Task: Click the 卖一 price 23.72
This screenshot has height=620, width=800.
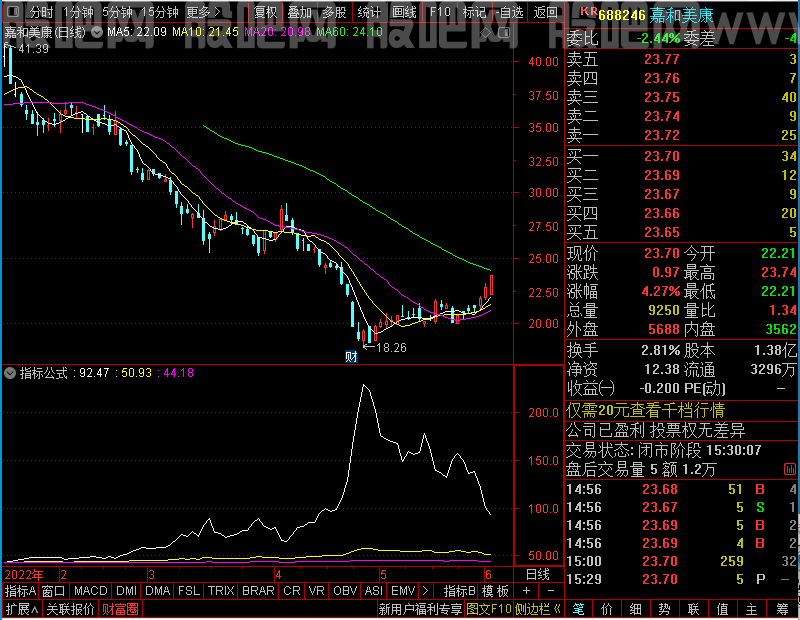Action: (x=662, y=135)
